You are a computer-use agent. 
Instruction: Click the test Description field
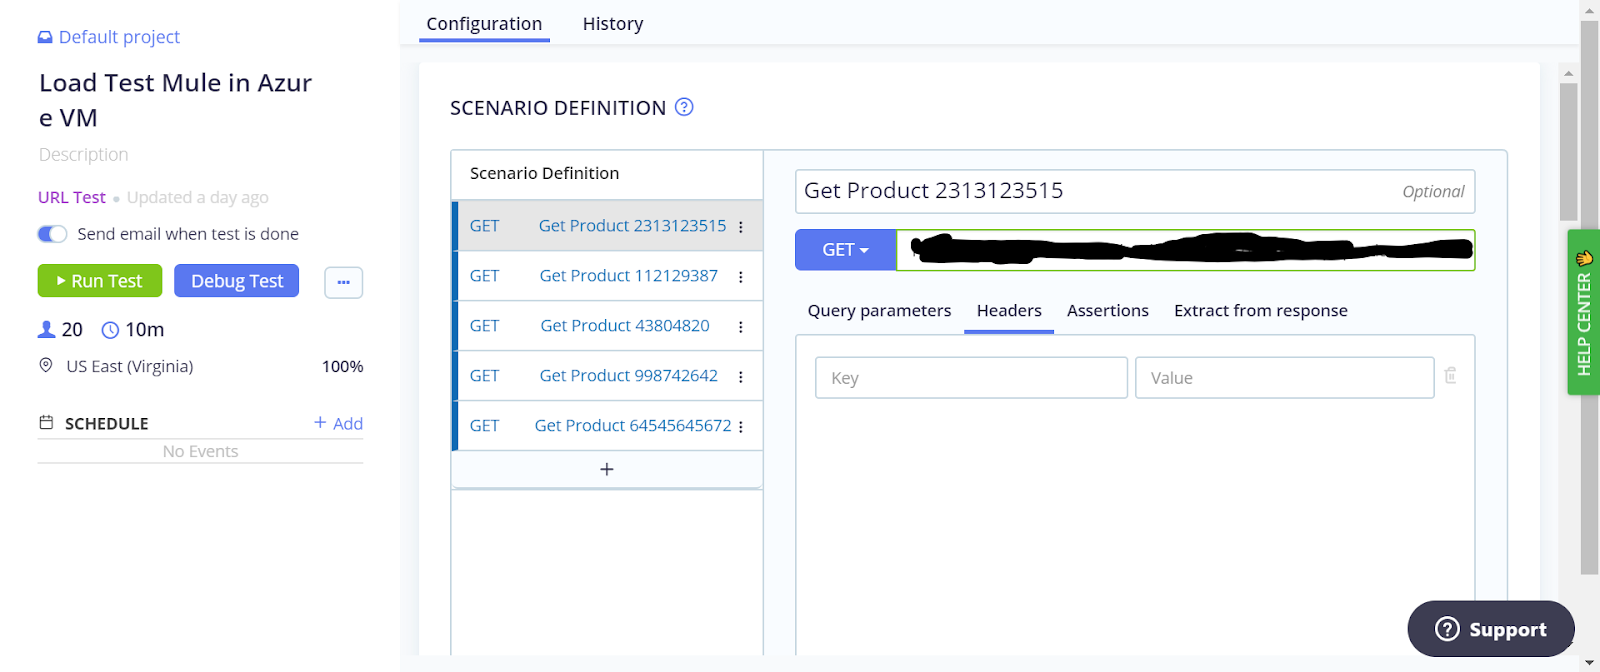[x=84, y=155]
